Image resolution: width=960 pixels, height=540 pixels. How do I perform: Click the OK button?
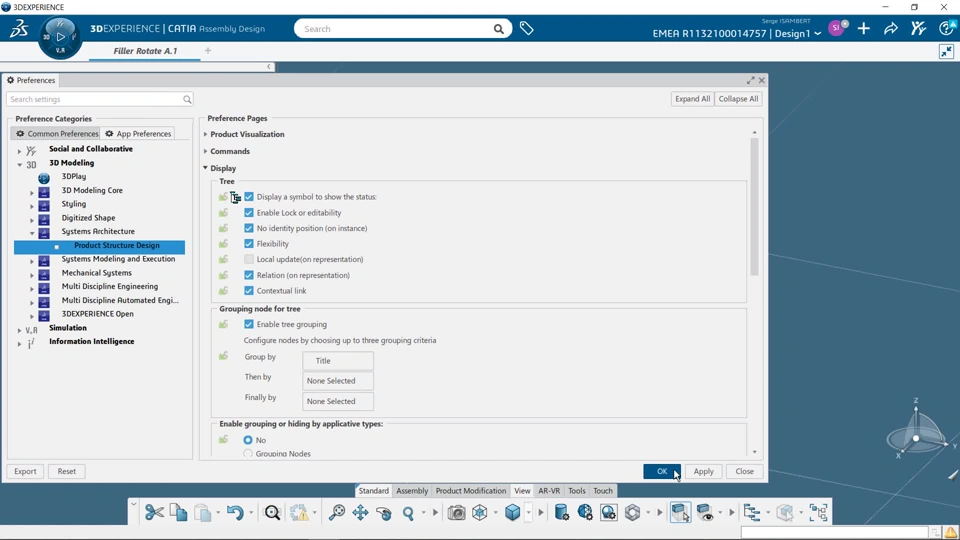[662, 471]
